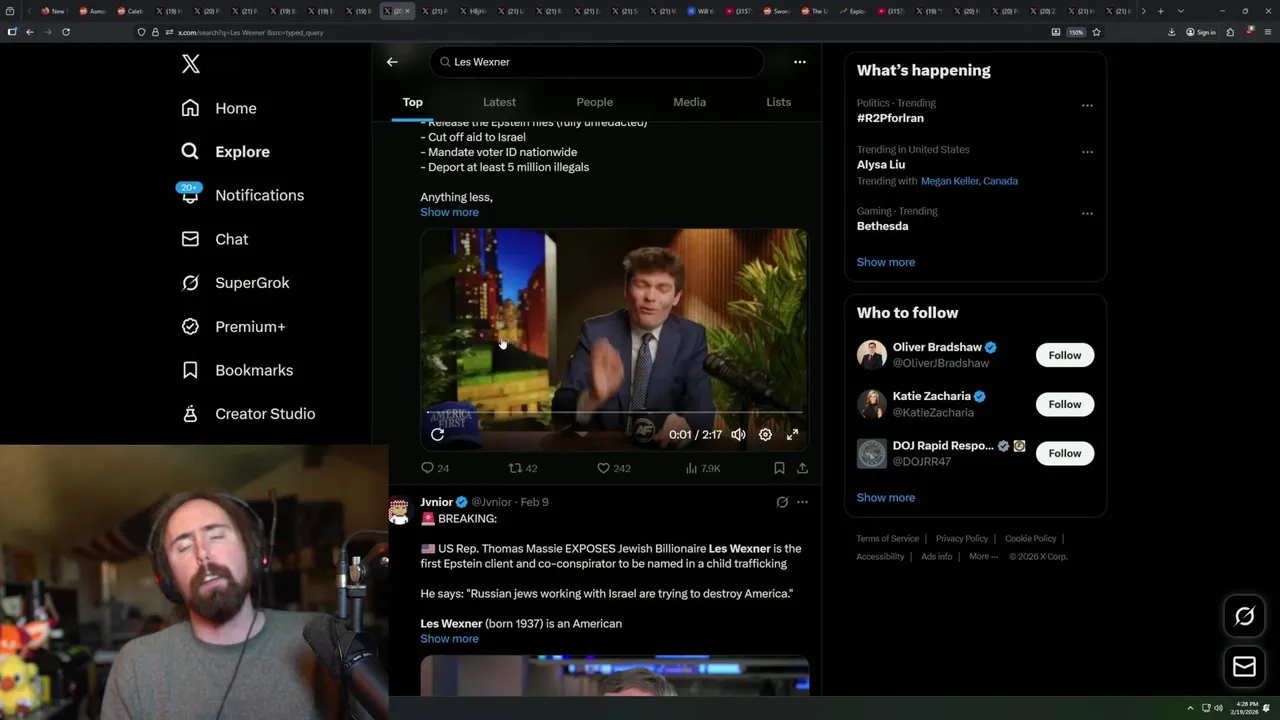This screenshot has height=720, width=1280.
Task: Show more trends in What's happening
Action: point(886,262)
